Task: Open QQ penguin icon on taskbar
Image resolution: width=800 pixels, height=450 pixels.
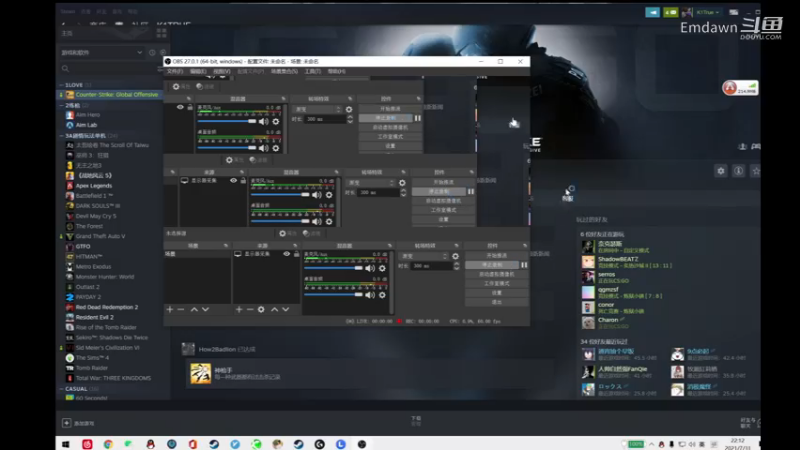Action: [x=151, y=444]
